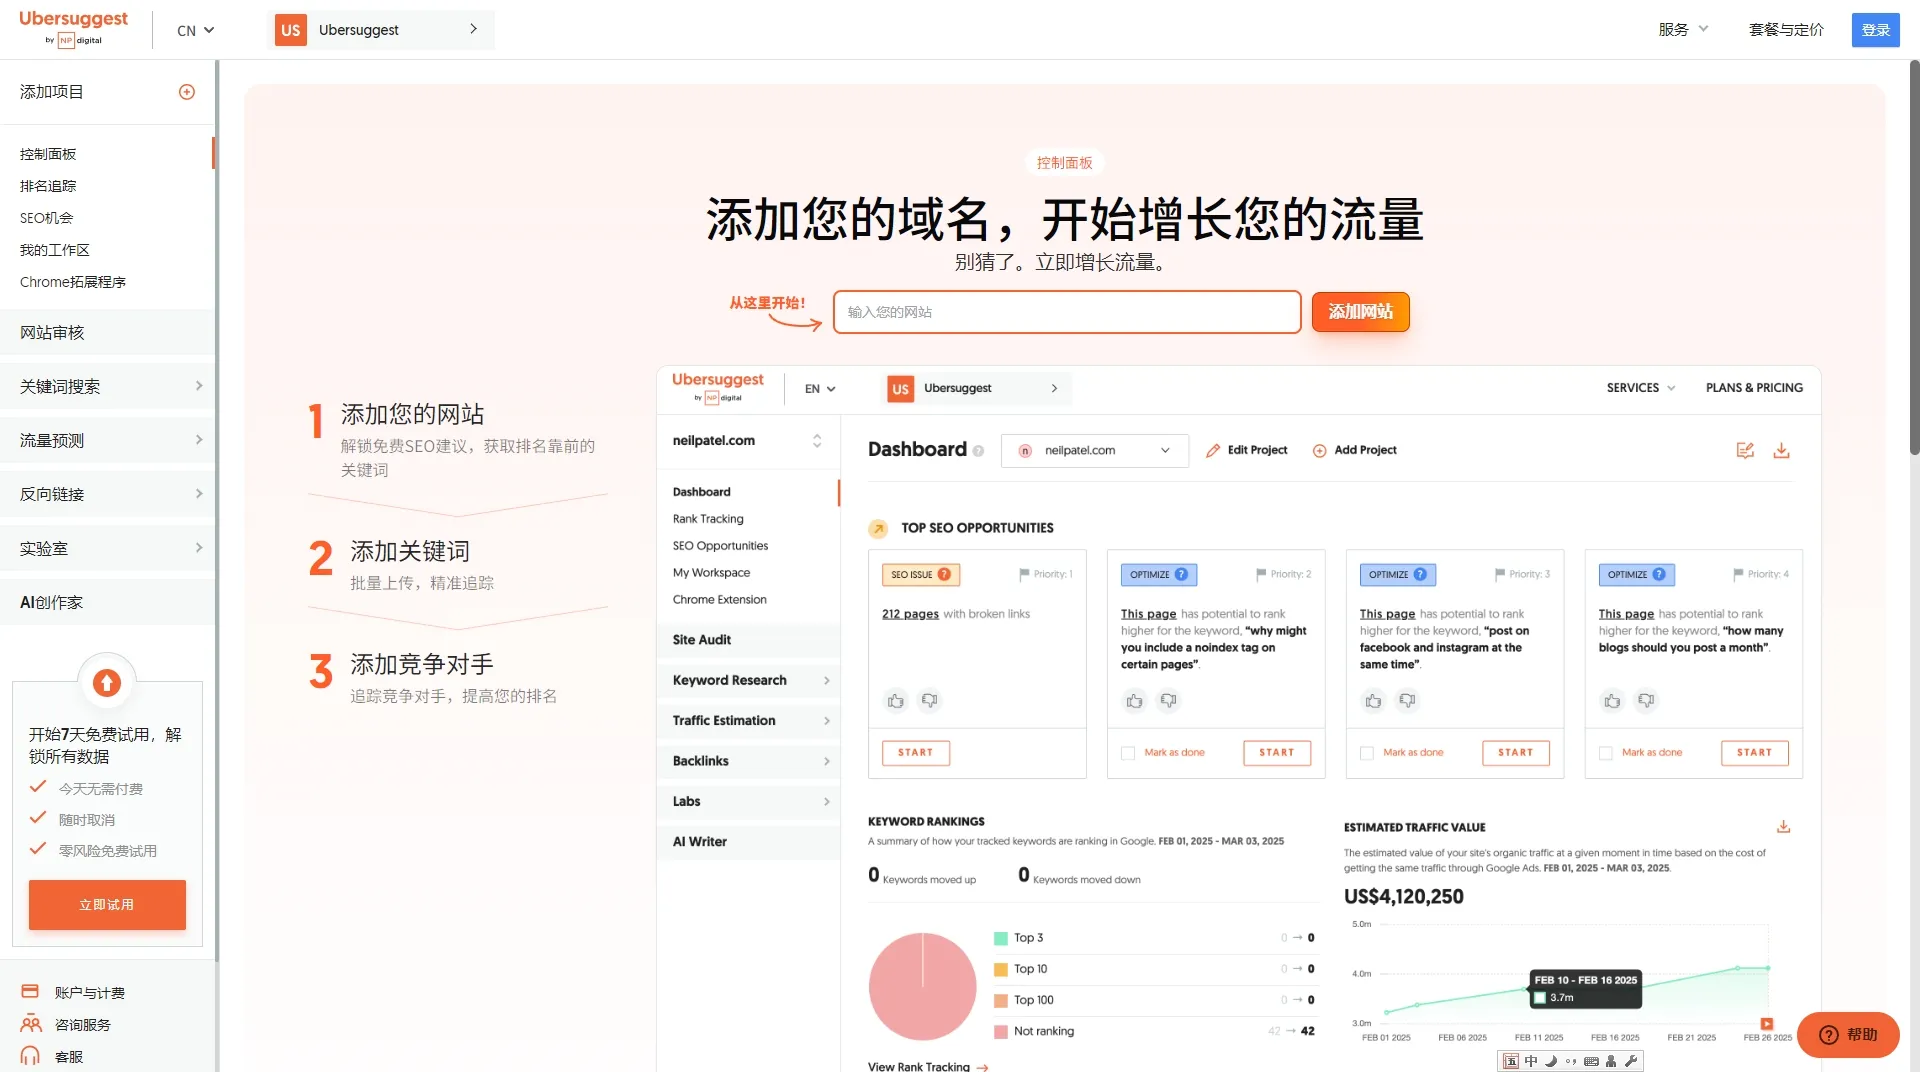Click the people icon next to 咨询服务
The width and height of the screenshot is (1920, 1072).
pos(31,1024)
